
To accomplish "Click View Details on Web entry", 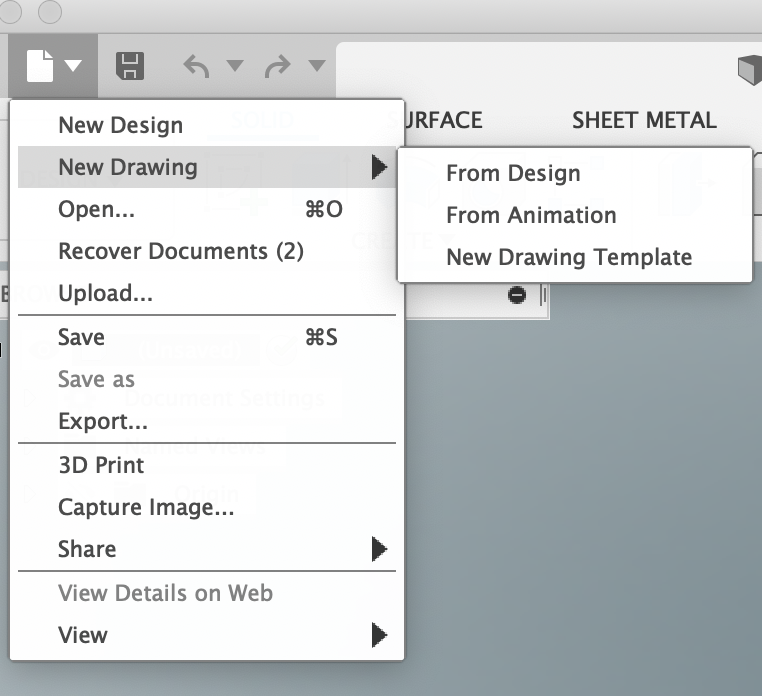I will click(x=207, y=593).
